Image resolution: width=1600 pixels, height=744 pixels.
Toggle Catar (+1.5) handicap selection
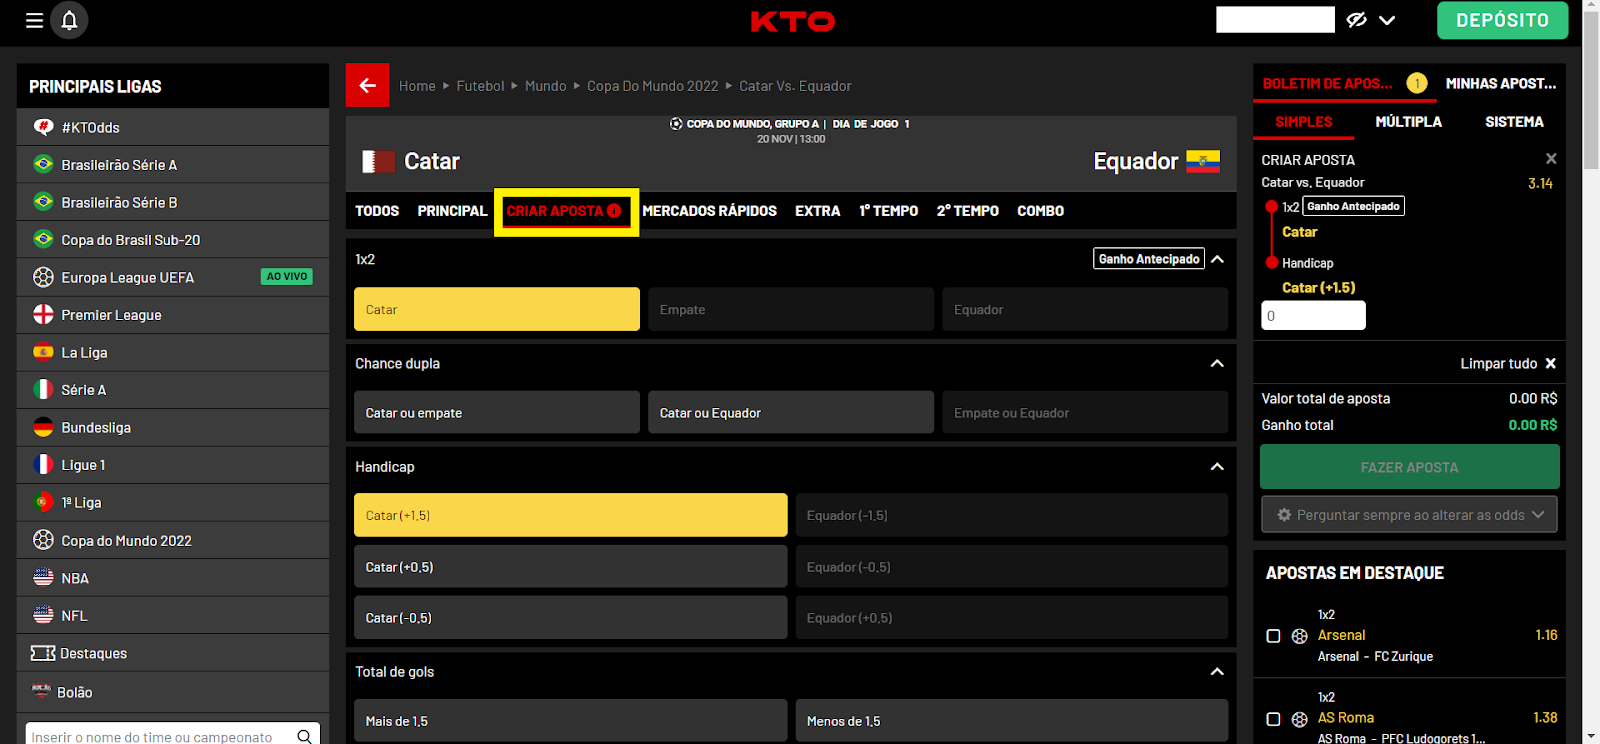571,515
